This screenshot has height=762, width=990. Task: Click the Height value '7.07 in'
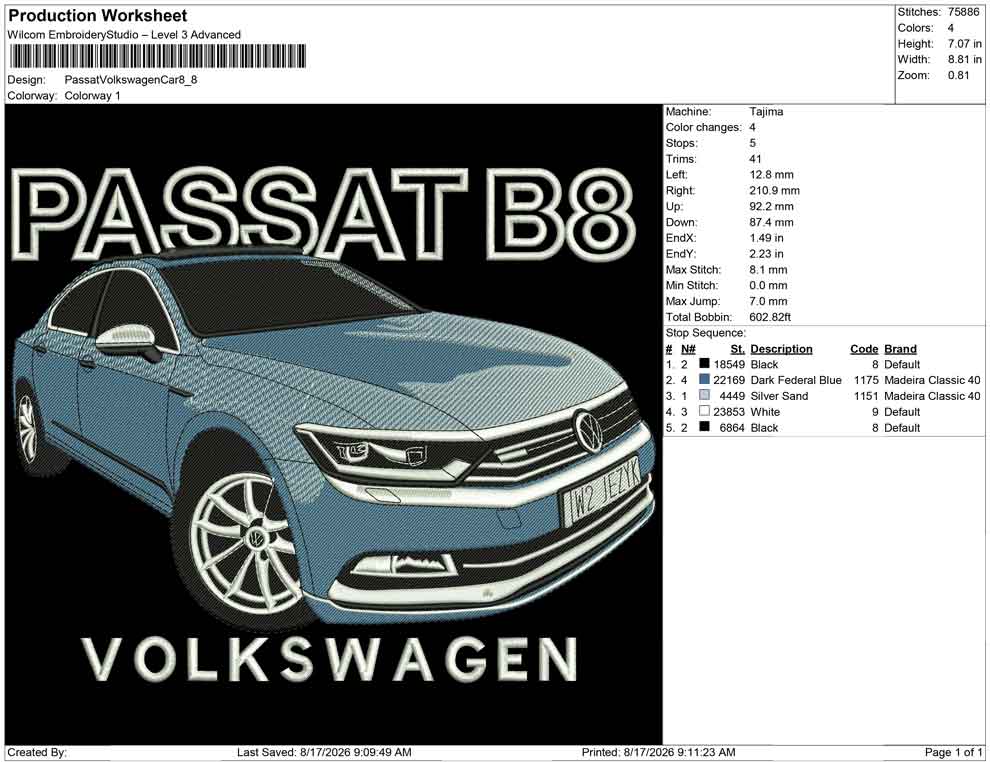(964, 44)
